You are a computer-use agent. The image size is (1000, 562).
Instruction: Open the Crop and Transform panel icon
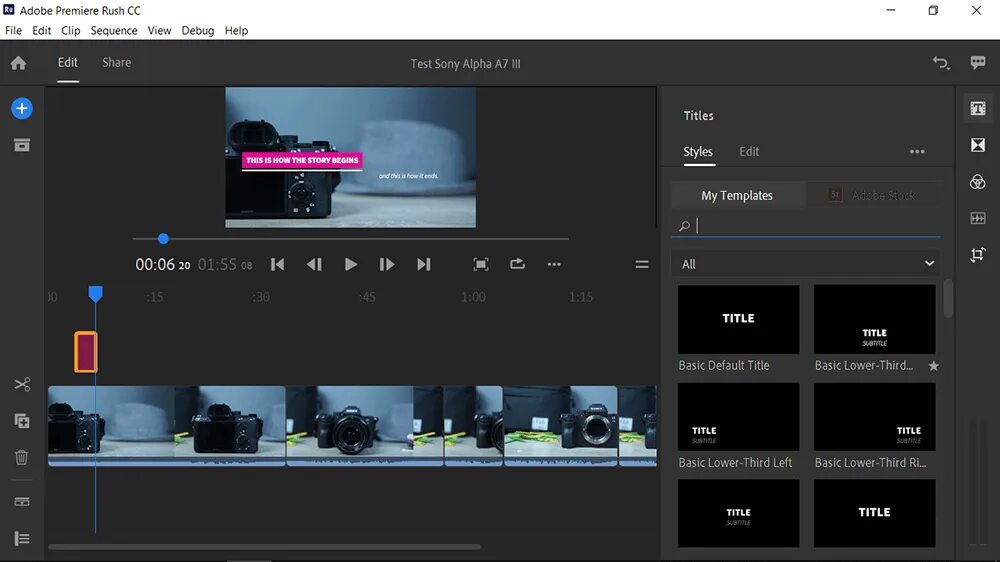coord(978,255)
